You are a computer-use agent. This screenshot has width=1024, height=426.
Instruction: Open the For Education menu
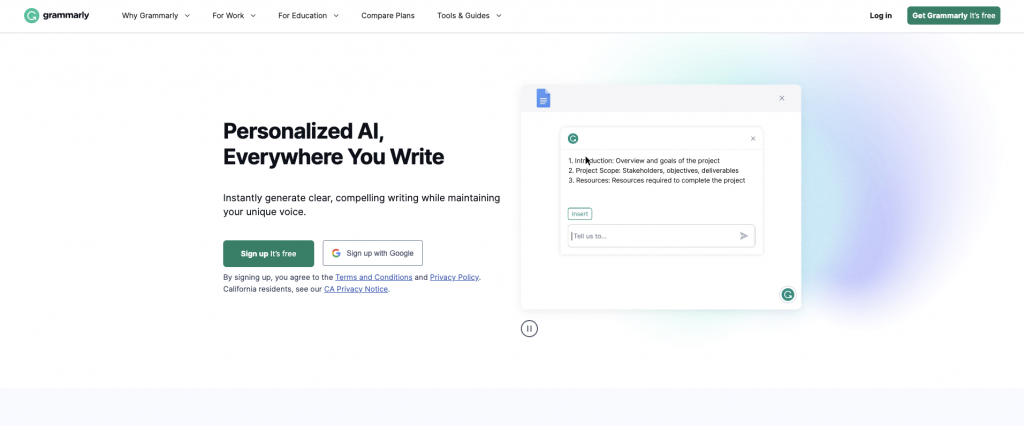click(308, 16)
